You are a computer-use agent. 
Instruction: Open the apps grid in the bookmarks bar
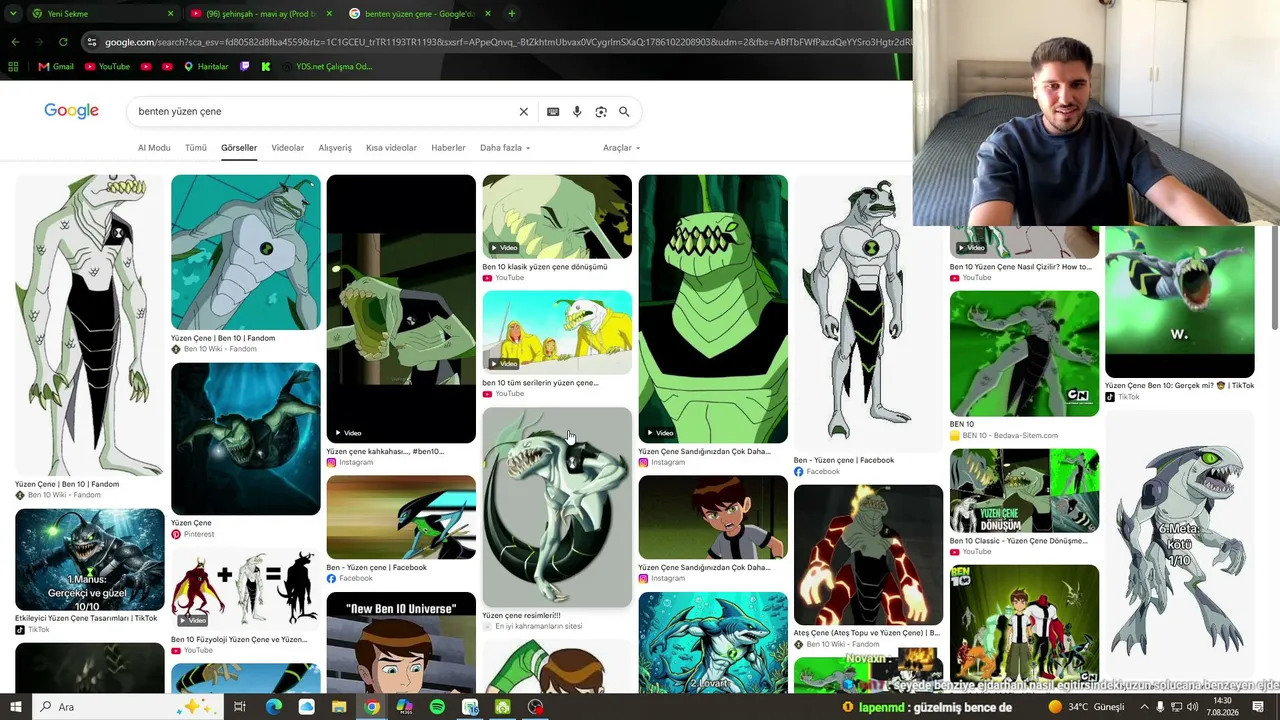point(13,67)
